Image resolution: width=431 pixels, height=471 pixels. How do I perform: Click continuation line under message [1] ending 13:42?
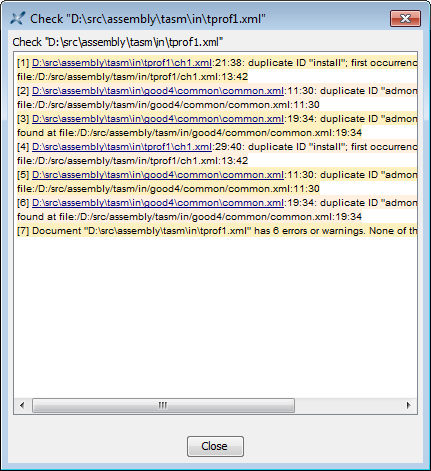(x=133, y=77)
